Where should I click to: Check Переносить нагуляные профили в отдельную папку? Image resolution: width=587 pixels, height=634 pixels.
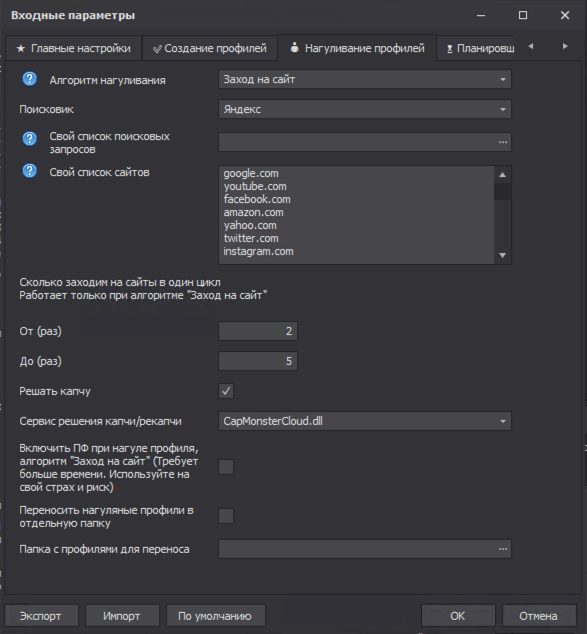point(226,516)
